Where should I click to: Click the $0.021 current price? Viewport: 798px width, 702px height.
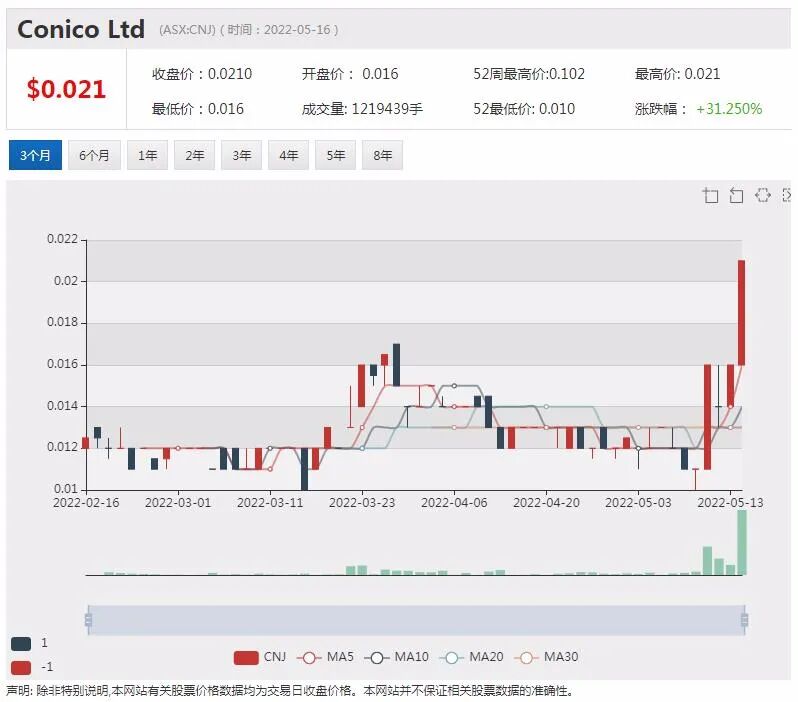[66, 89]
